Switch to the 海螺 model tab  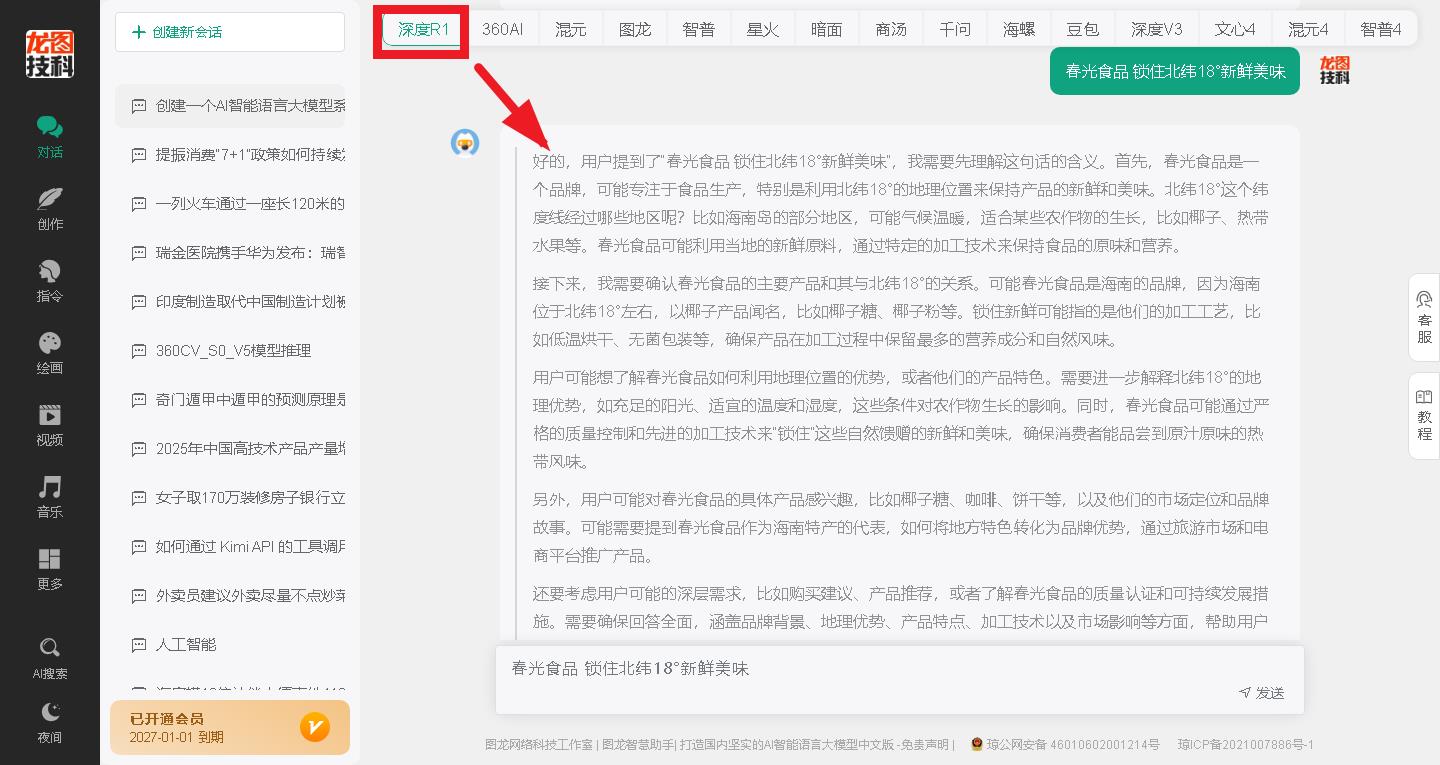click(x=1019, y=29)
